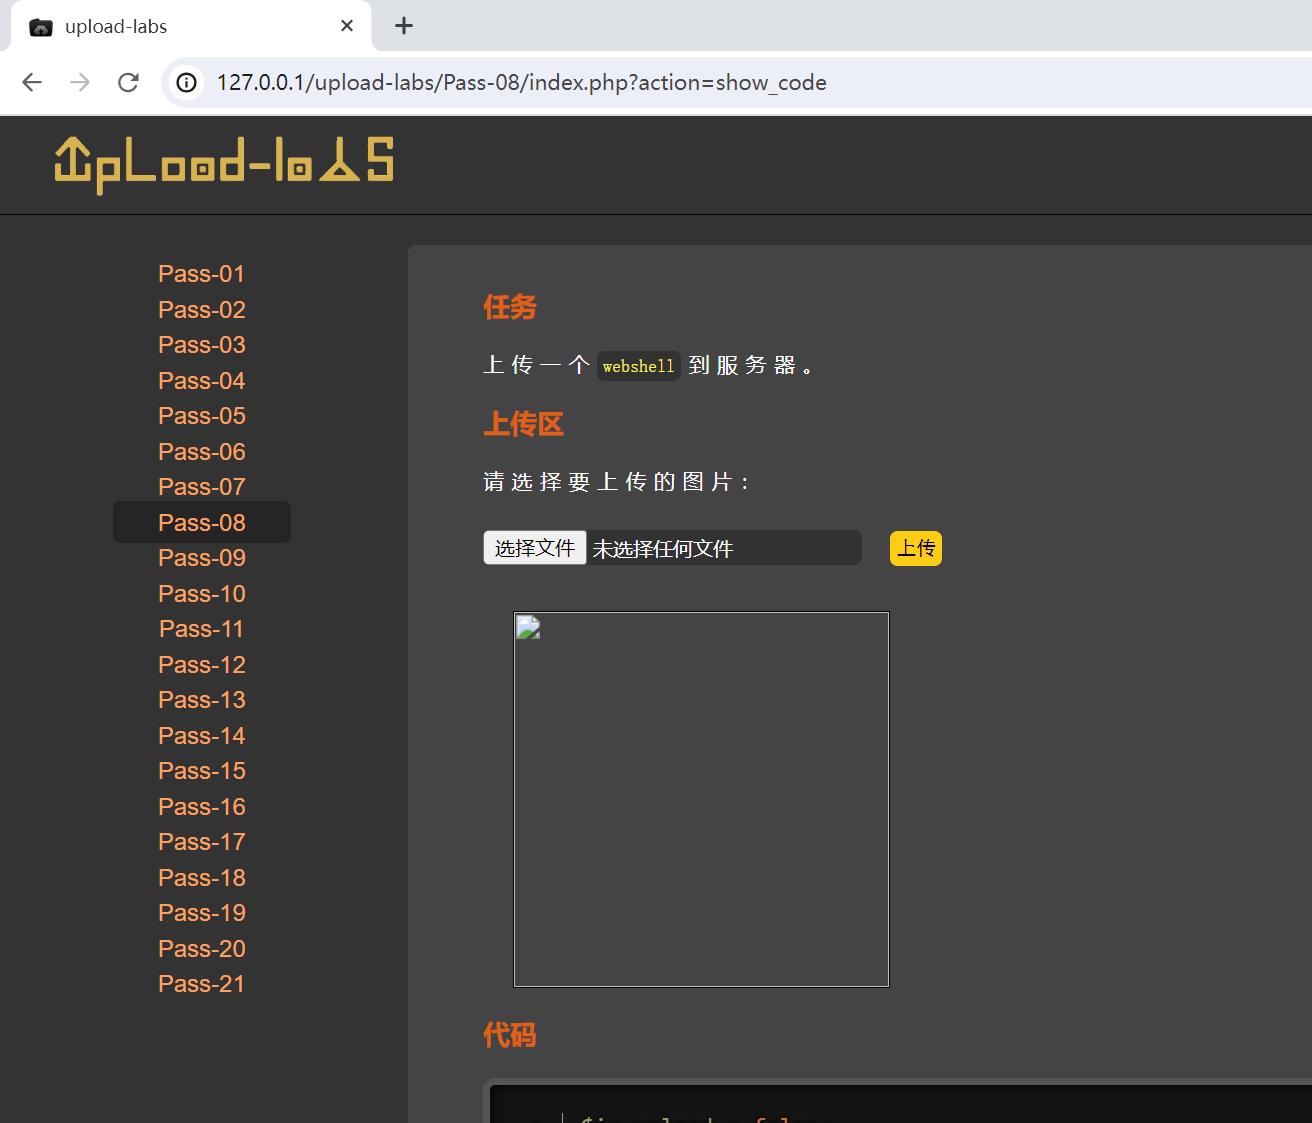Viewport: 1312px width, 1123px height.
Task: Navigate to Pass-15
Action: (202, 771)
